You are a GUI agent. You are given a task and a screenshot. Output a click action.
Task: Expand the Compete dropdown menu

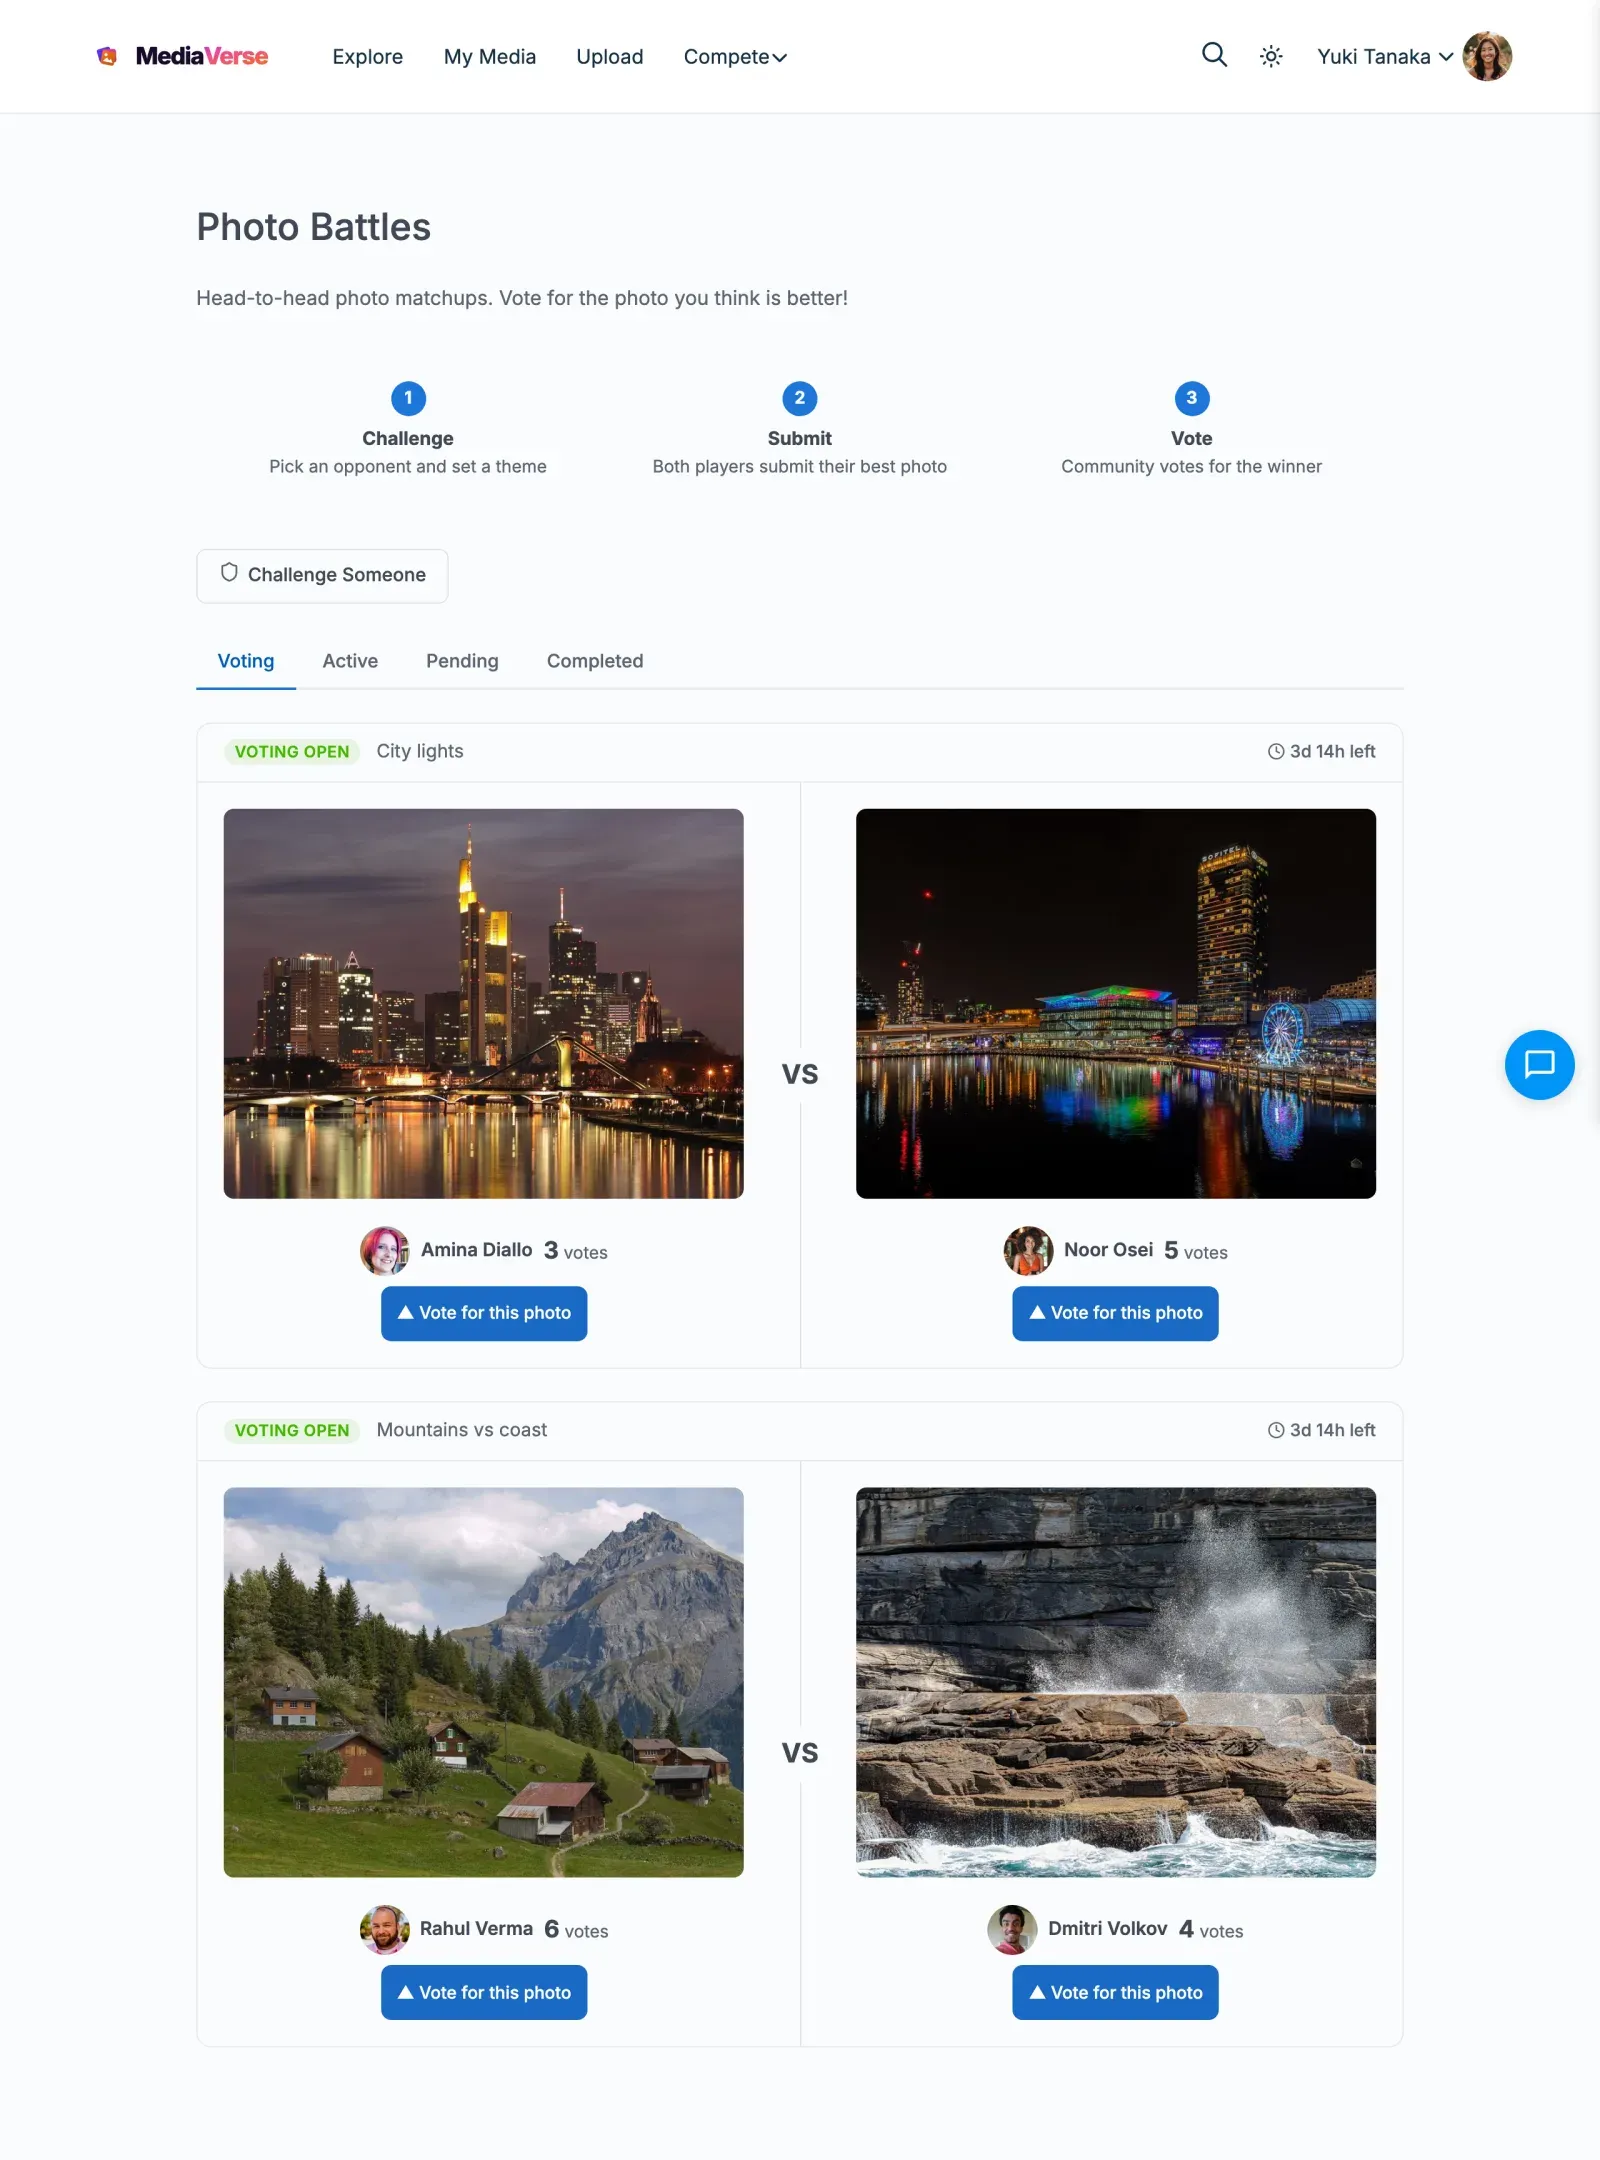(x=735, y=57)
